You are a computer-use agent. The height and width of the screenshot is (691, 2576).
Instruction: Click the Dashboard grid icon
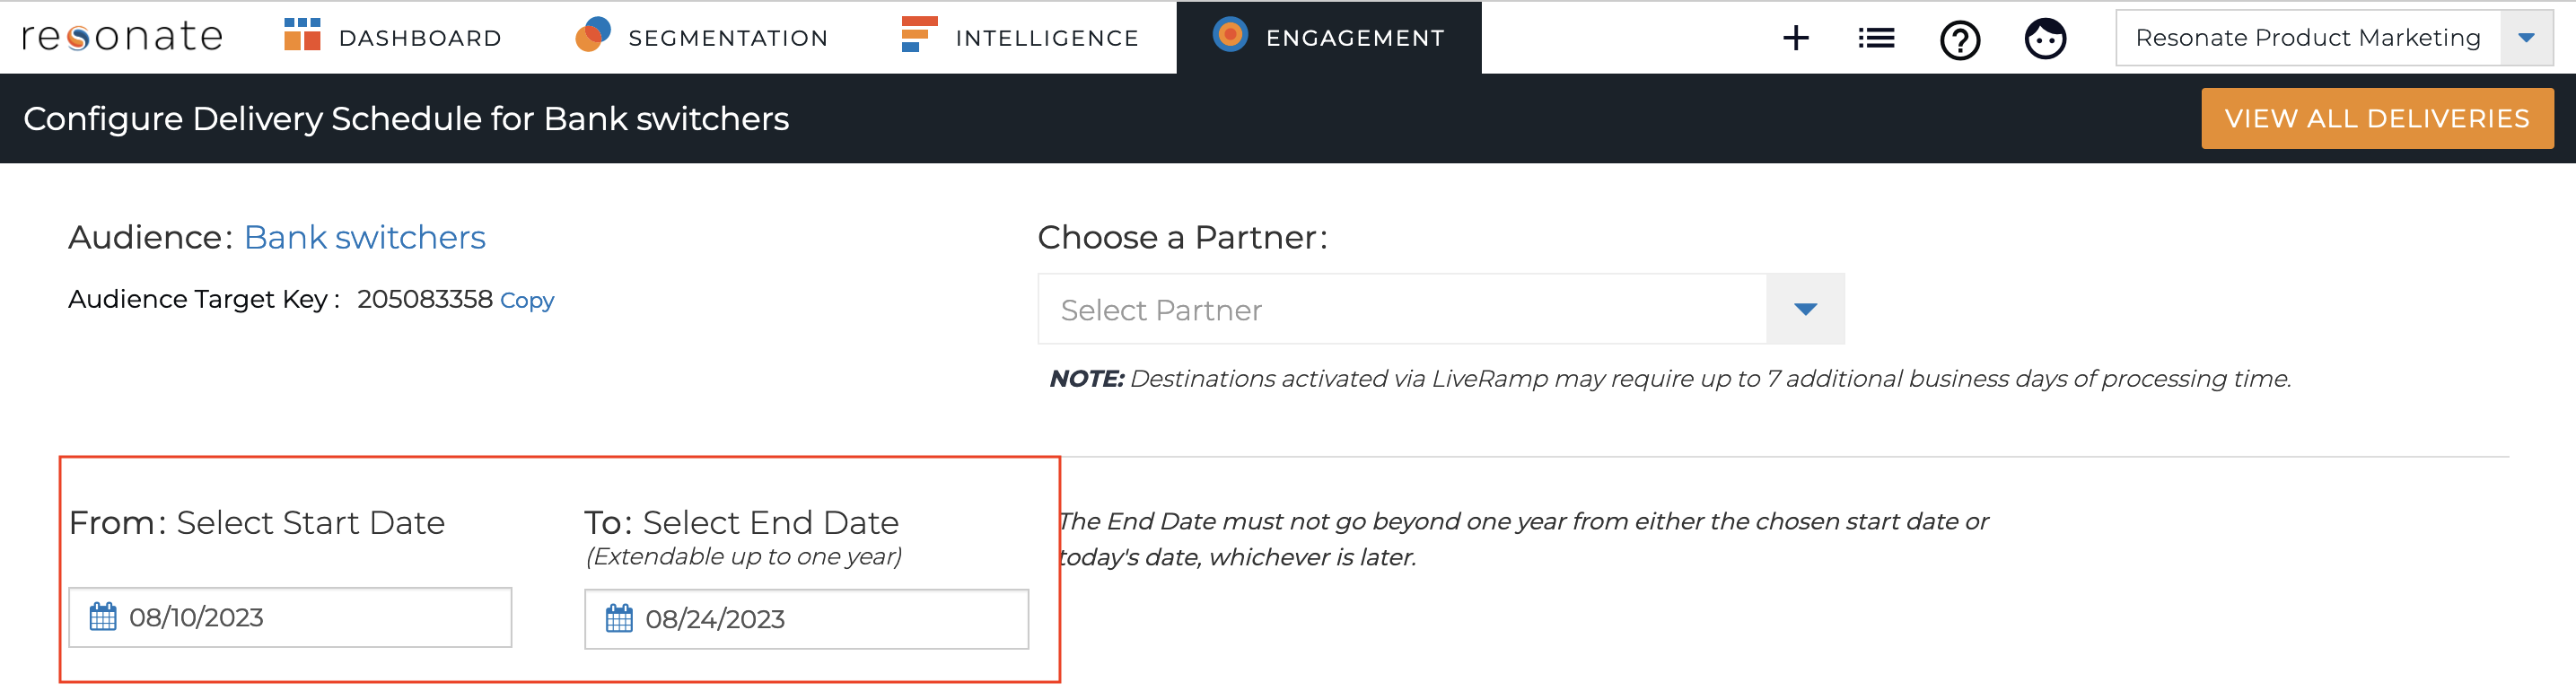302,34
